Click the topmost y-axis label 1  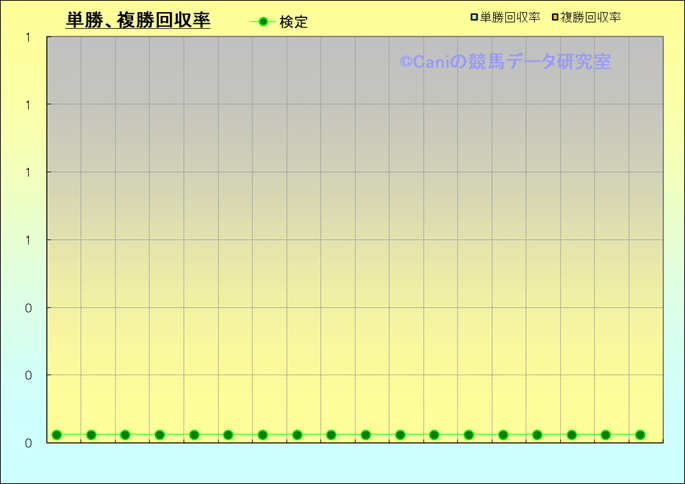coord(28,38)
